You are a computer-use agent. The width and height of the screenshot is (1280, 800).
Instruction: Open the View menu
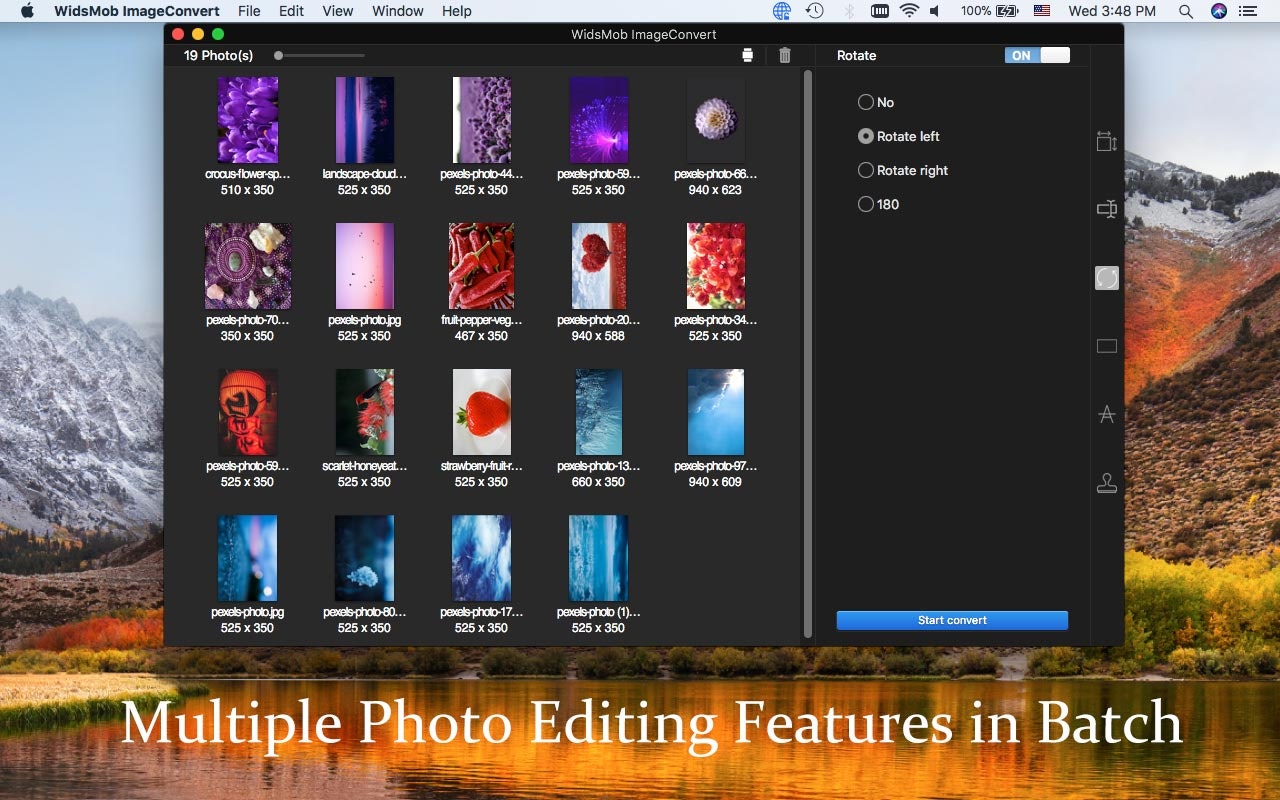(337, 11)
